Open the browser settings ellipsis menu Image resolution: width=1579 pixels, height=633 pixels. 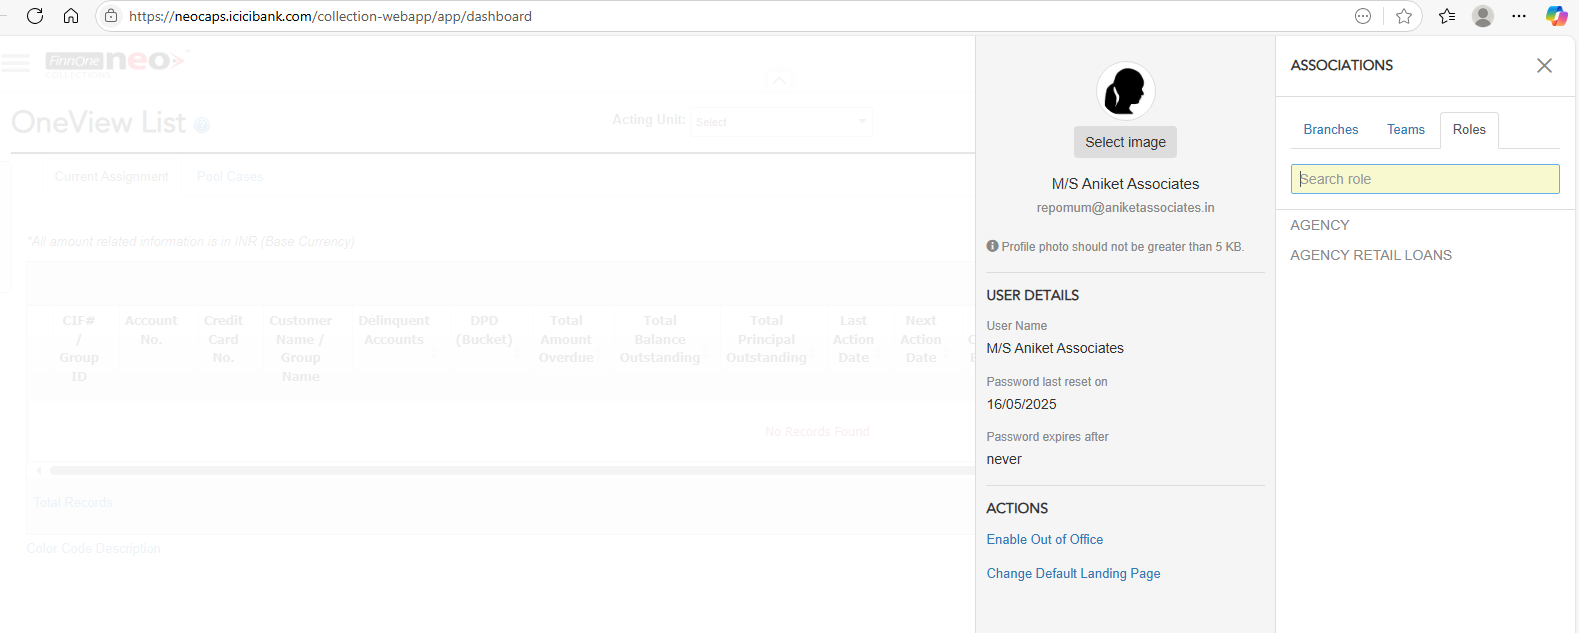1519,16
